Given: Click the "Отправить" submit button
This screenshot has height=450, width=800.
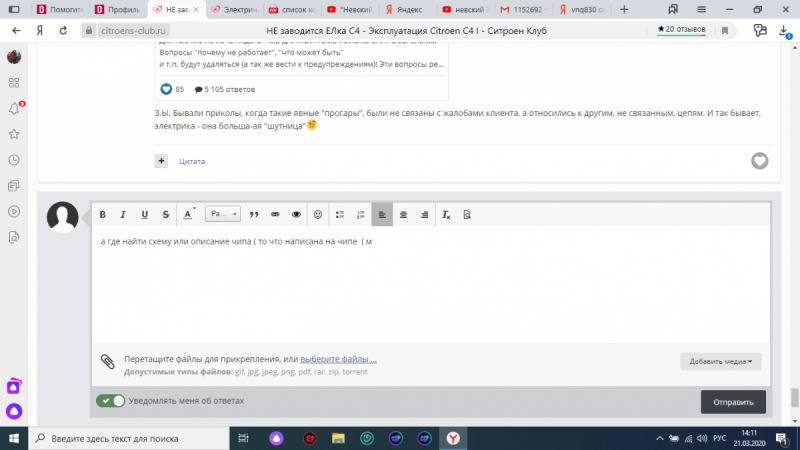Looking at the screenshot, I should (733, 402).
